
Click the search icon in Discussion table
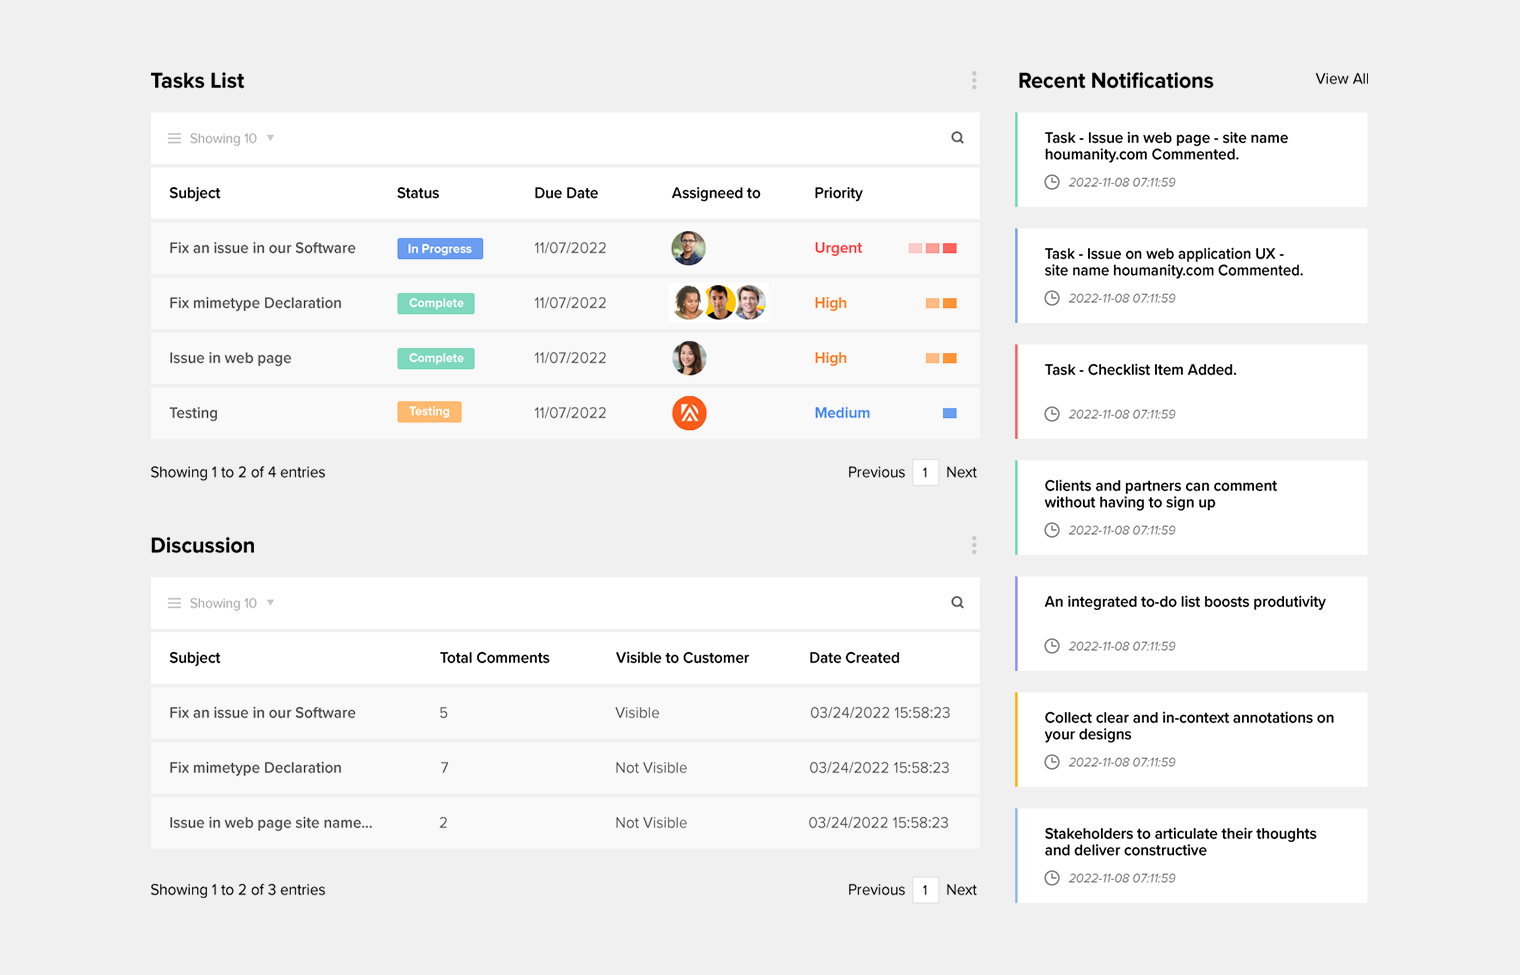coord(957,603)
